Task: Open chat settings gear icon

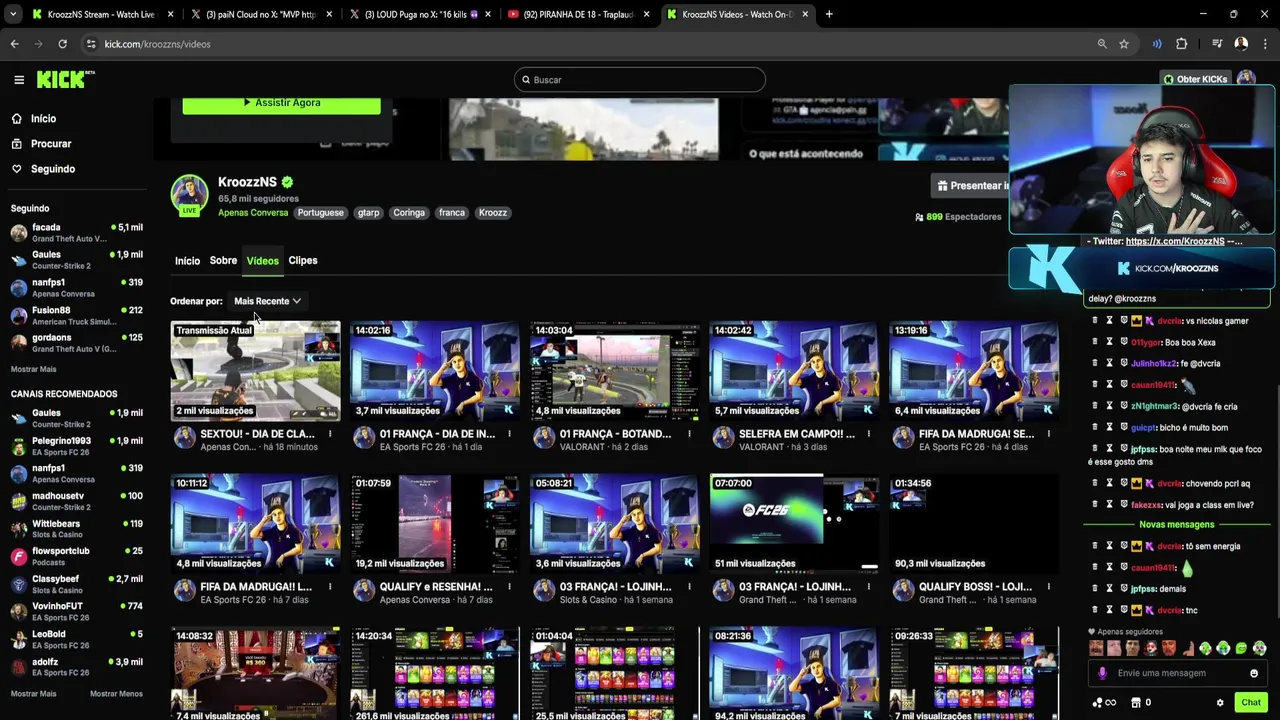Action: click(1220, 703)
